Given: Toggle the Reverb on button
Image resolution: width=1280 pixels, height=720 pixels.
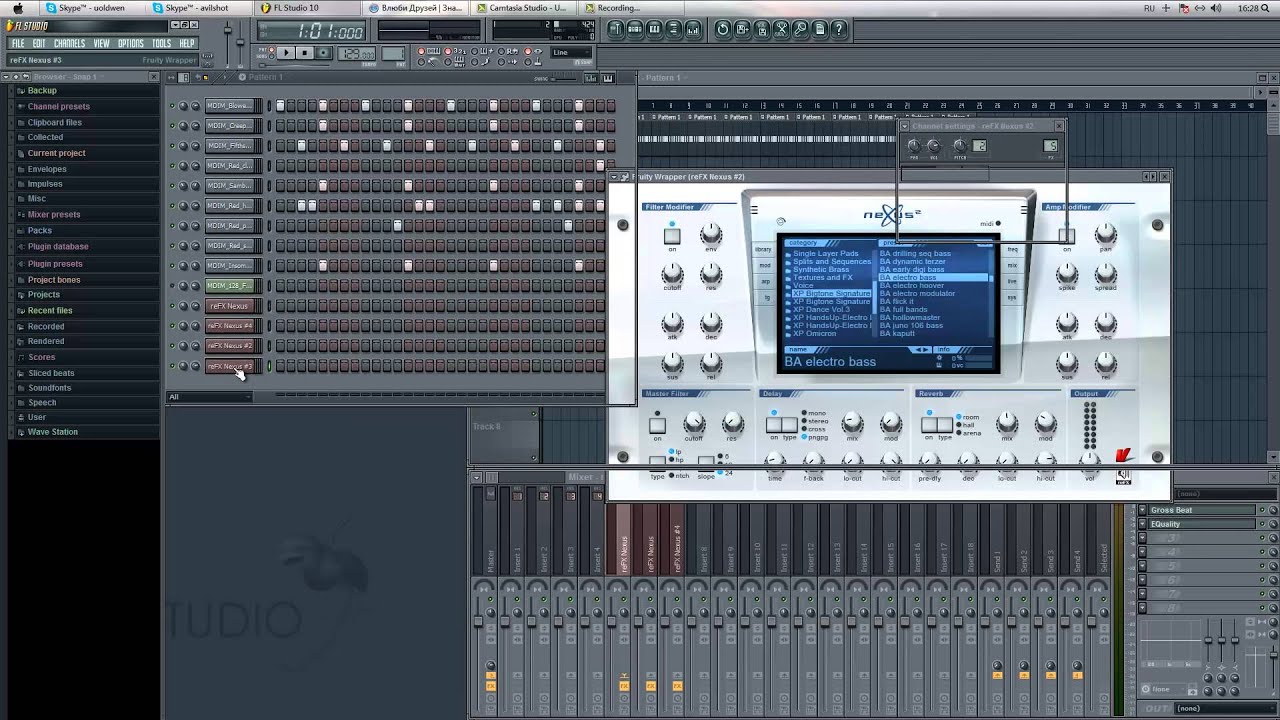Looking at the screenshot, I should (929, 425).
